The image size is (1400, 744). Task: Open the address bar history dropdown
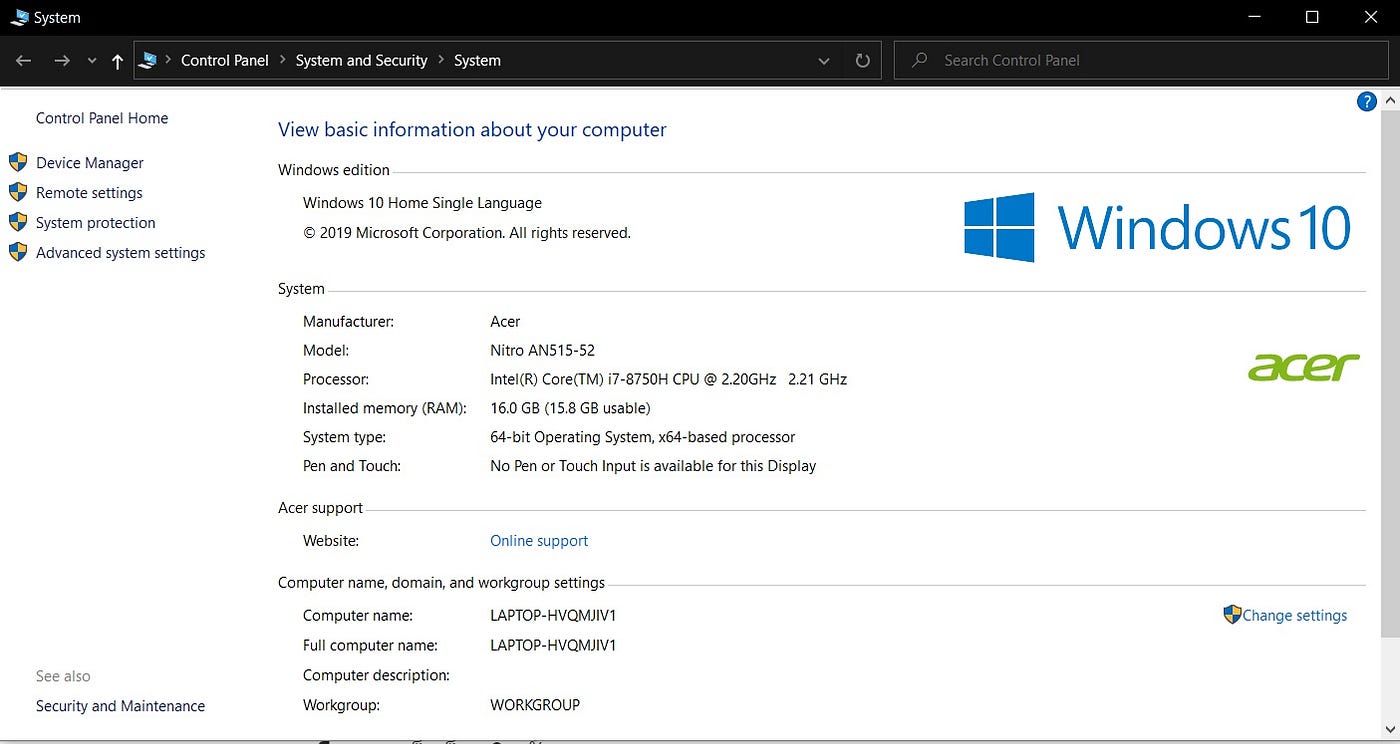pyautogui.click(x=823, y=60)
